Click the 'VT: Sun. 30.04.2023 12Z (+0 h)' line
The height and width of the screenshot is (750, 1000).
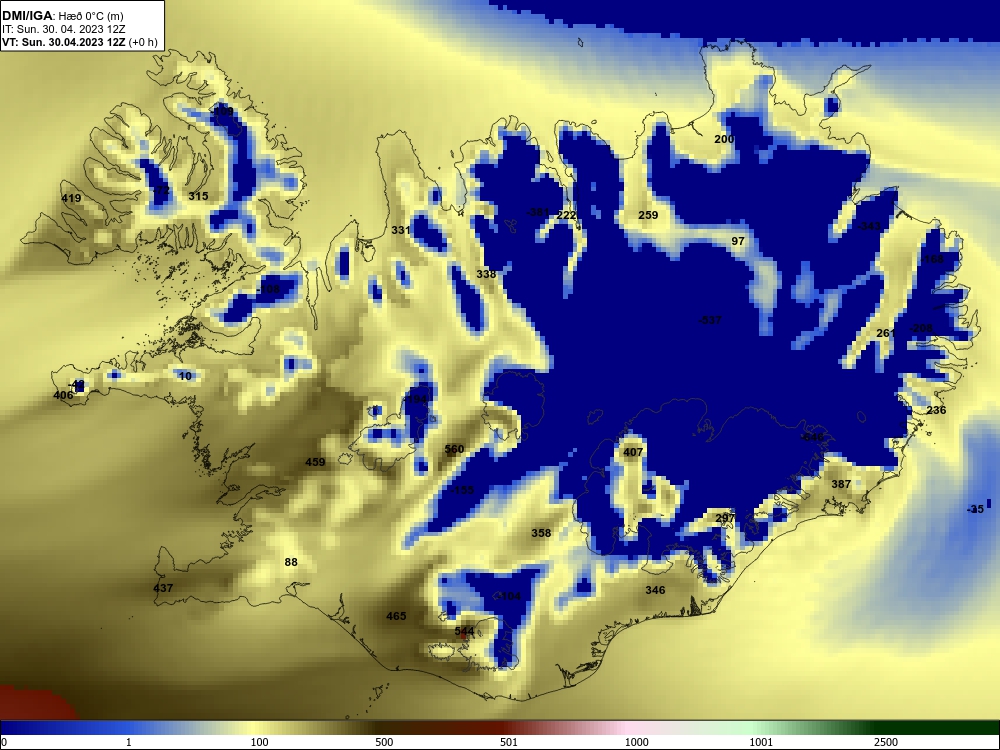pyautogui.click(x=80, y=42)
